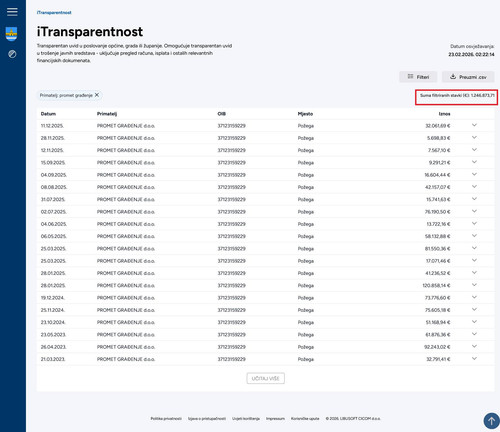The width and height of the screenshot is (500, 432).
Task: Open the hamburger menu in the sidebar
Action: 12,12
